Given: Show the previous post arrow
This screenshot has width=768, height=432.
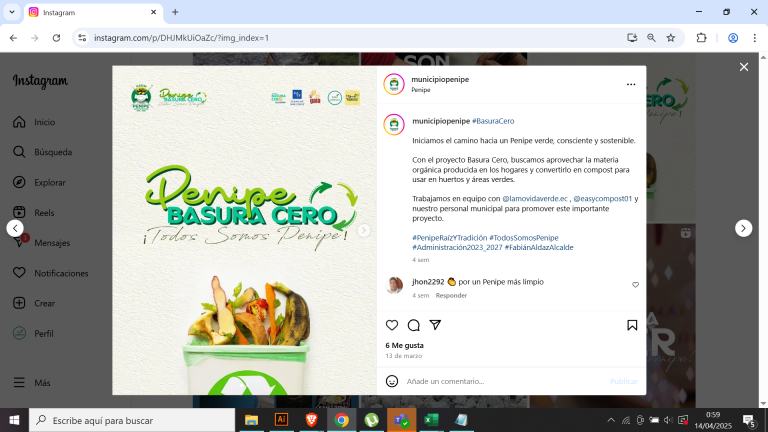Looking at the screenshot, I should pyautogui.click(x=15, y=228).
